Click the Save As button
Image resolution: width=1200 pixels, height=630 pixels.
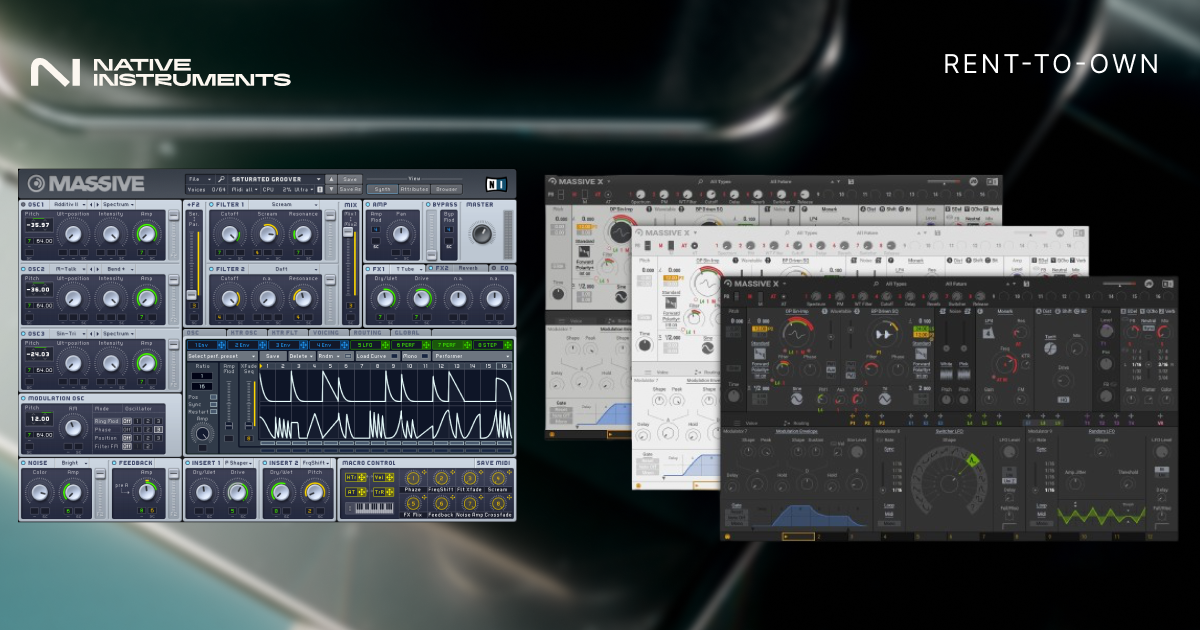click(x=350, y=189)
